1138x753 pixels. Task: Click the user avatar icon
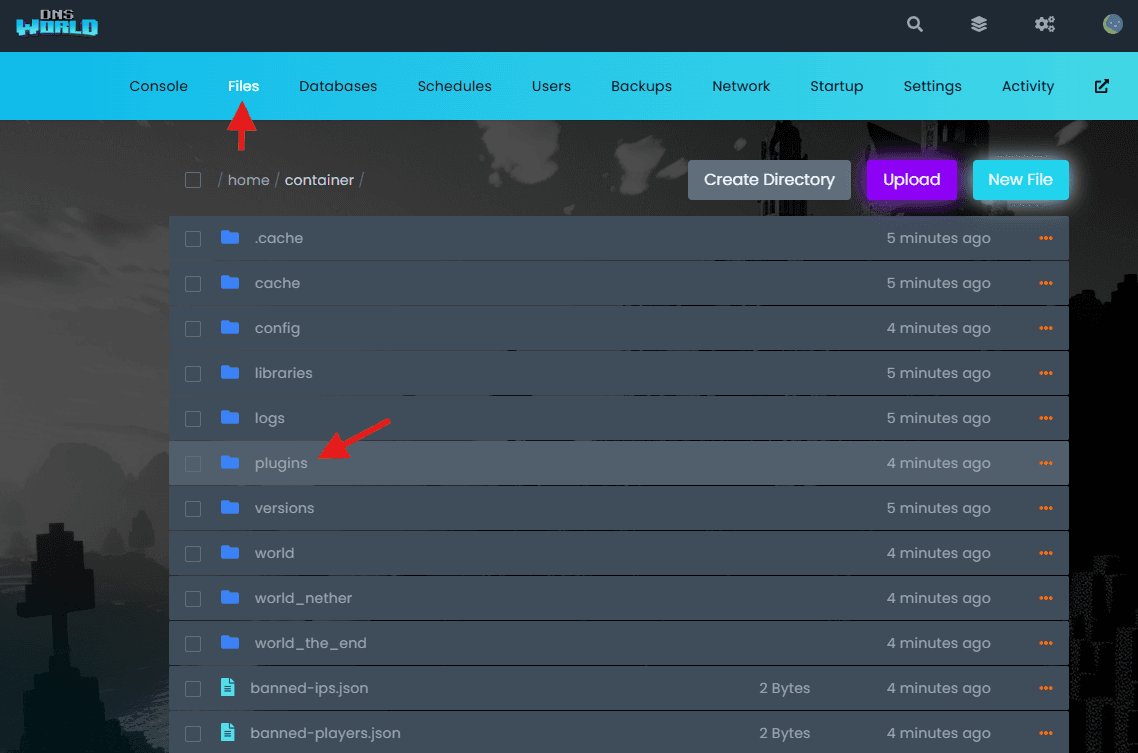click(x=1112, y=25)
